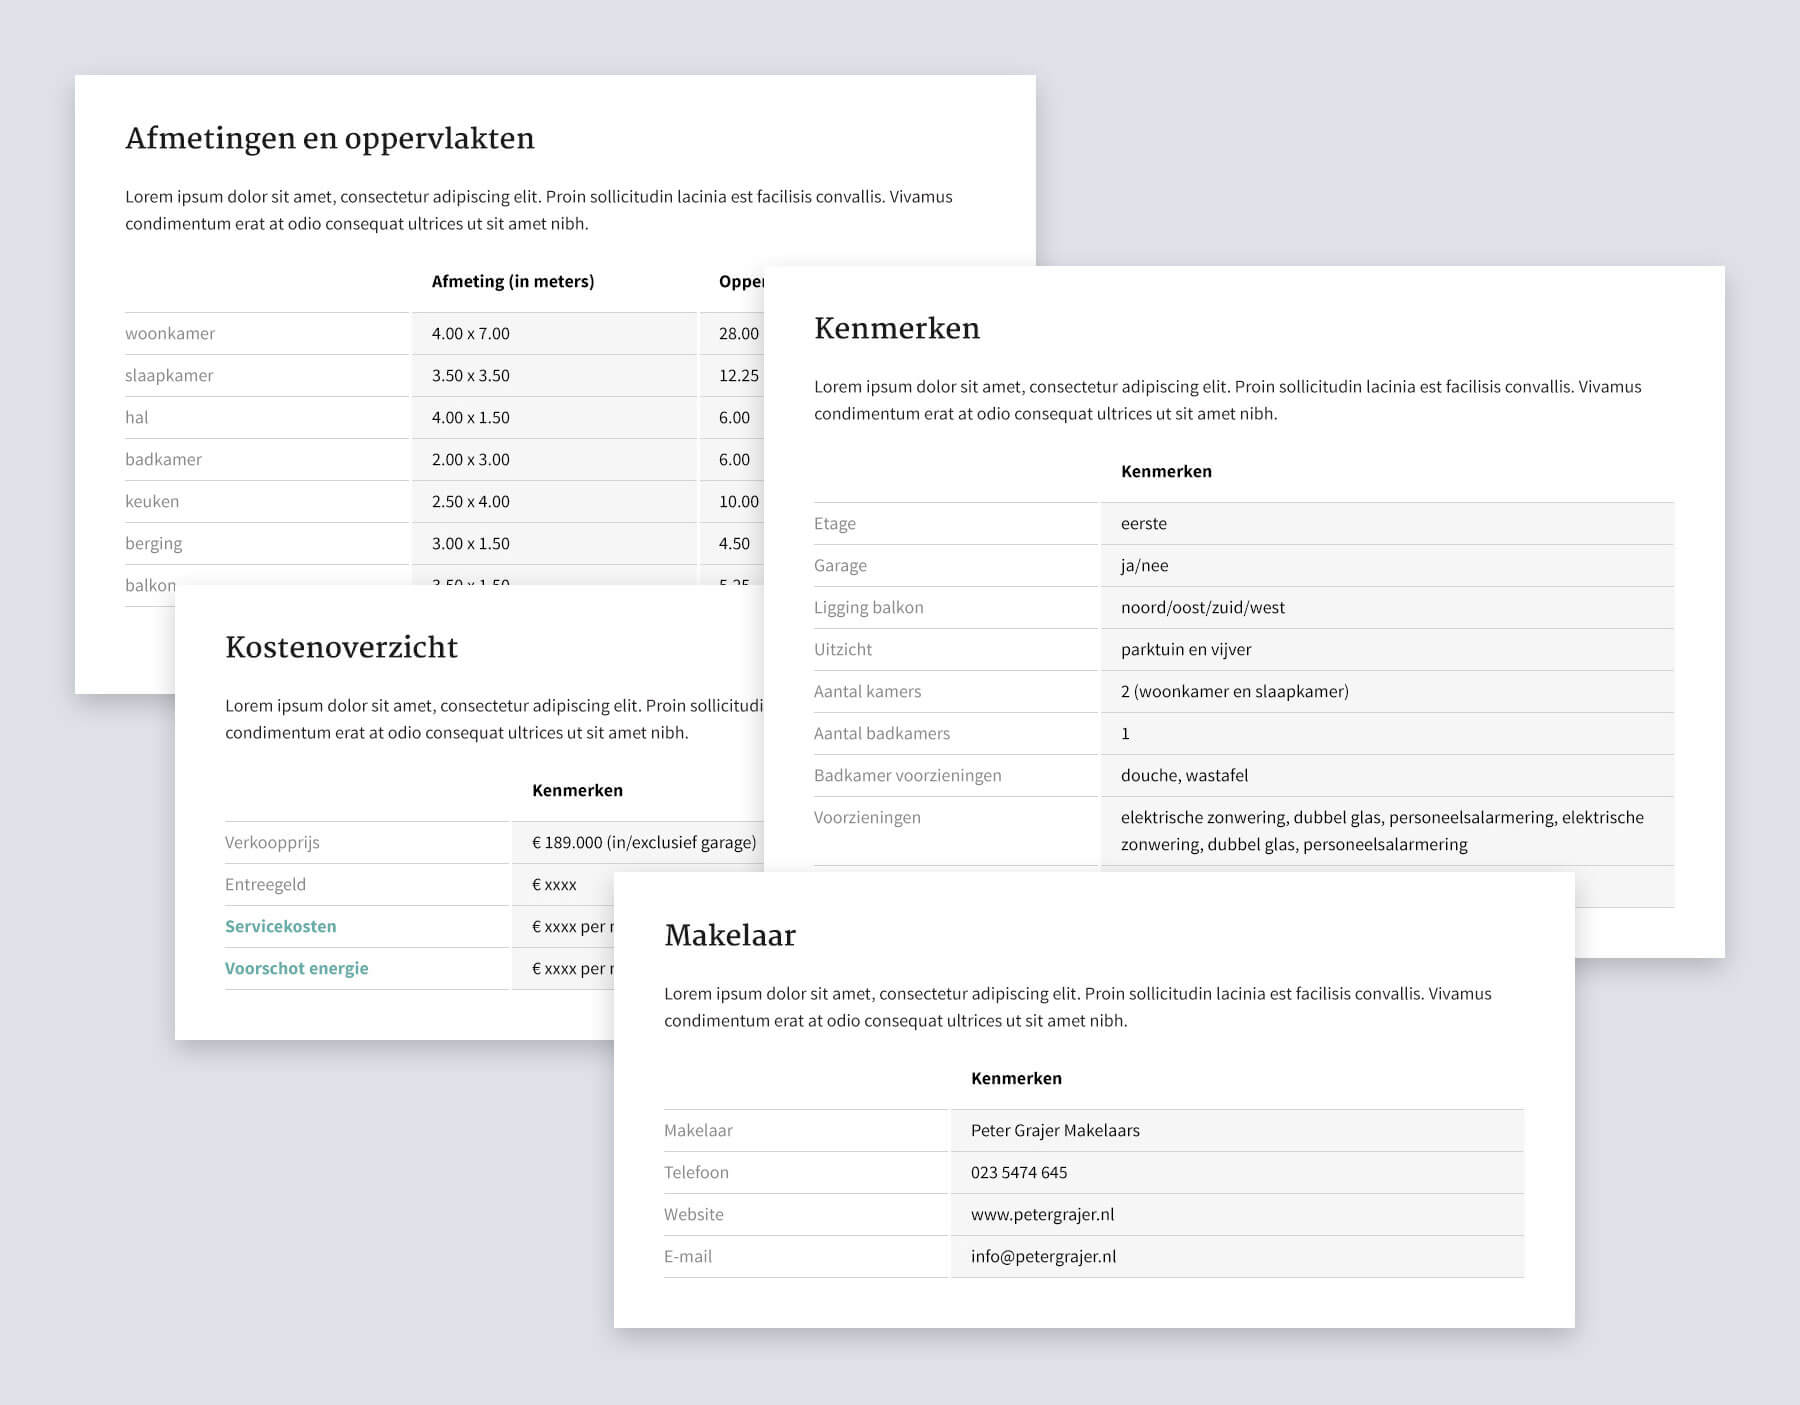Click the Website row label

tap(694, 1214)
